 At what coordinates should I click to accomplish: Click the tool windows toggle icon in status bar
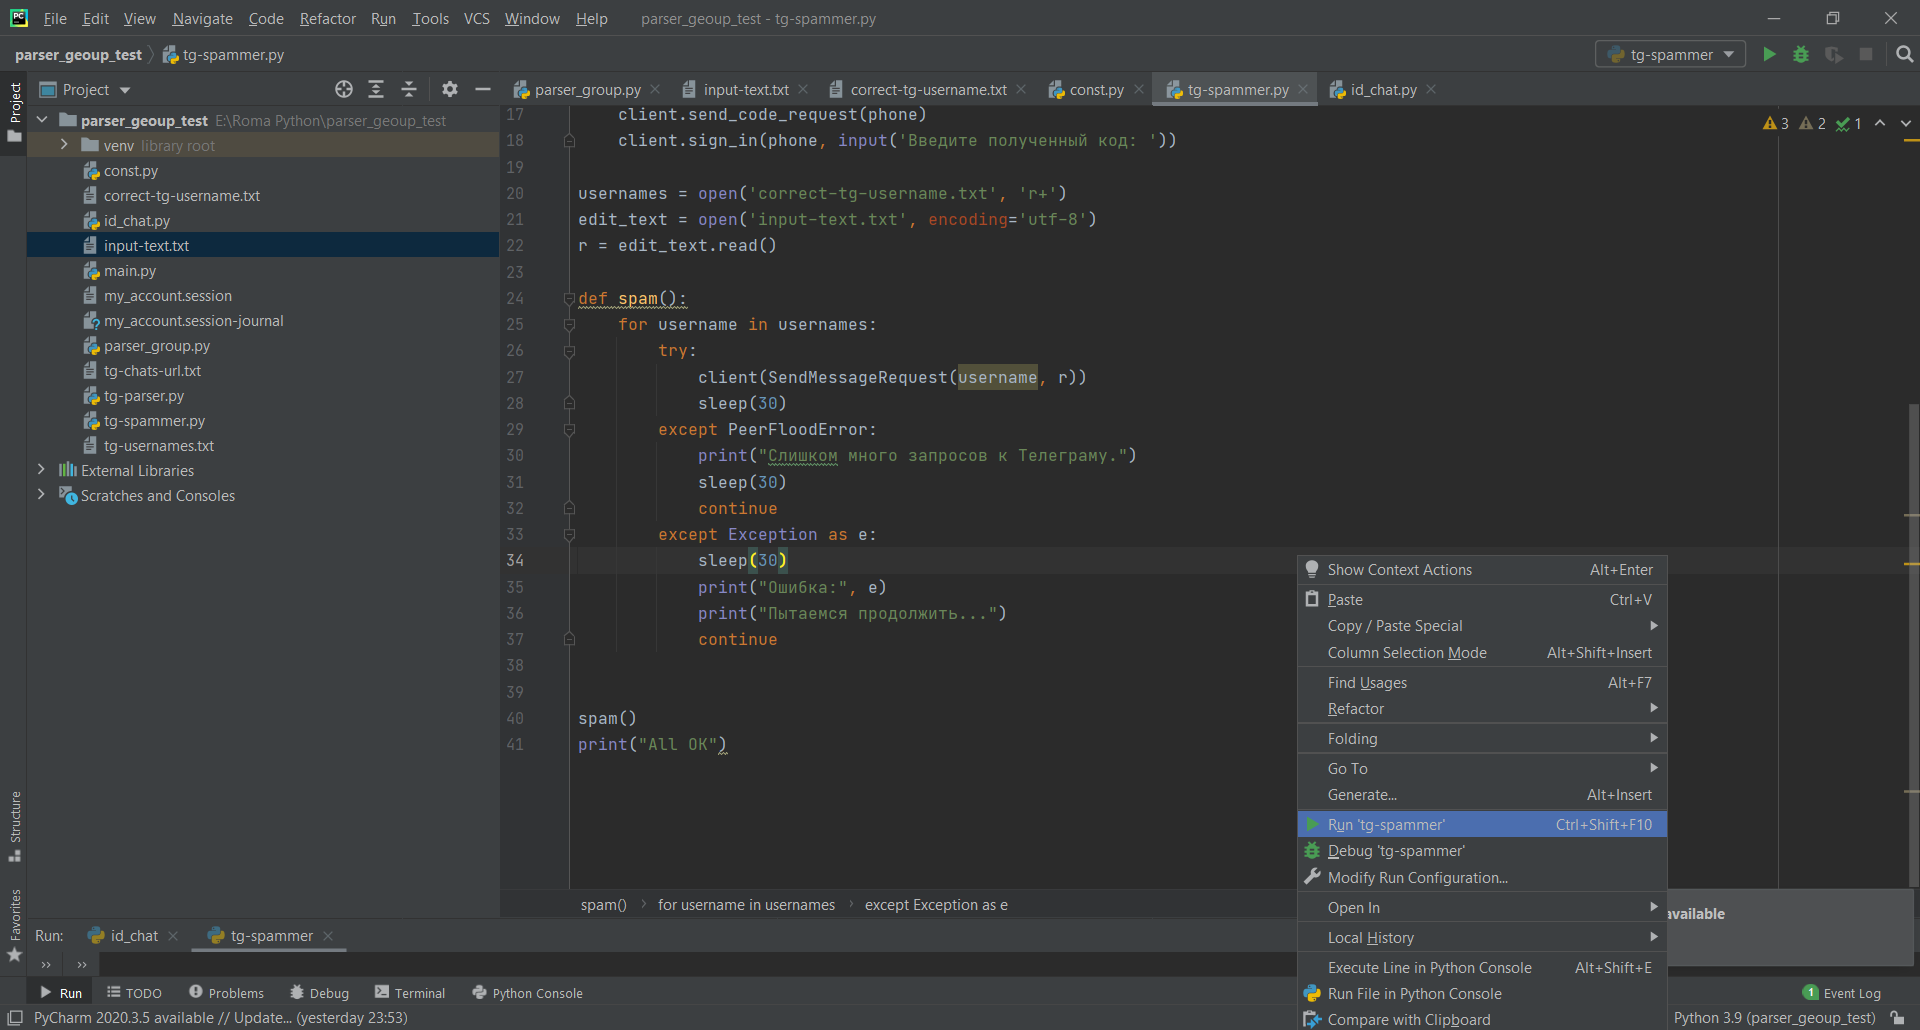pyautogui.click(x=15, y=1018)
